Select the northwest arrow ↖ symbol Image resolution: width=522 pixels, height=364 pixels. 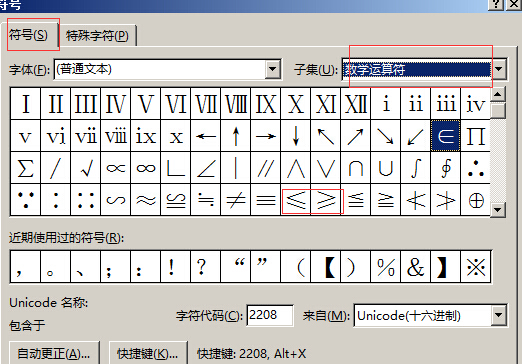(326, 136)
